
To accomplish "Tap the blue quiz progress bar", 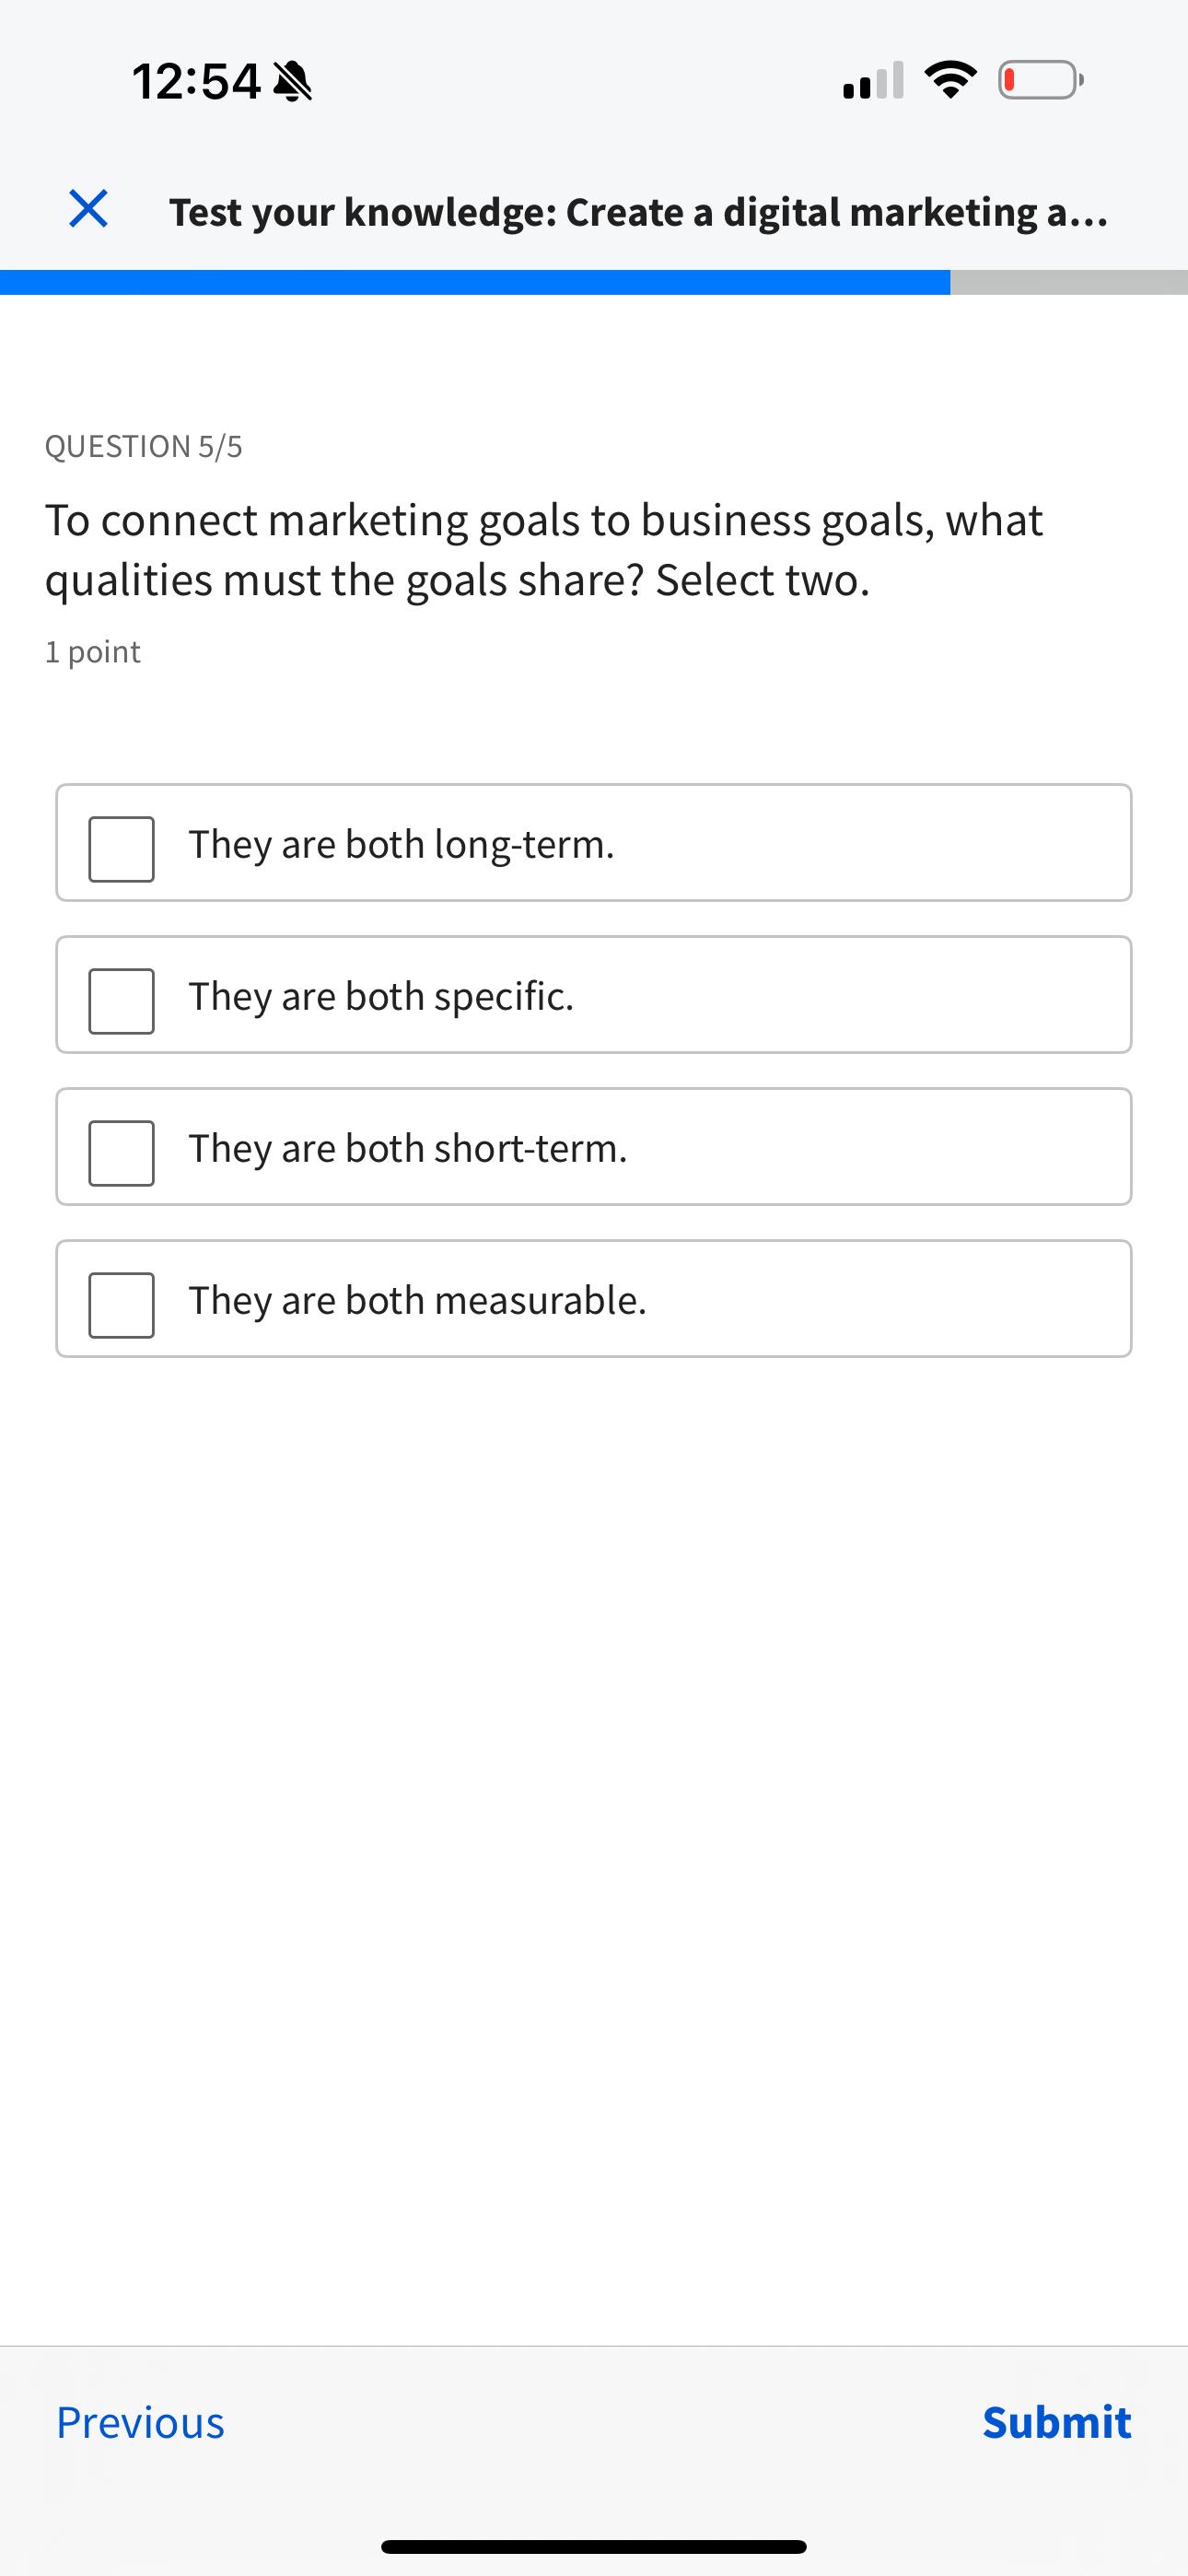I will (475, 282).
